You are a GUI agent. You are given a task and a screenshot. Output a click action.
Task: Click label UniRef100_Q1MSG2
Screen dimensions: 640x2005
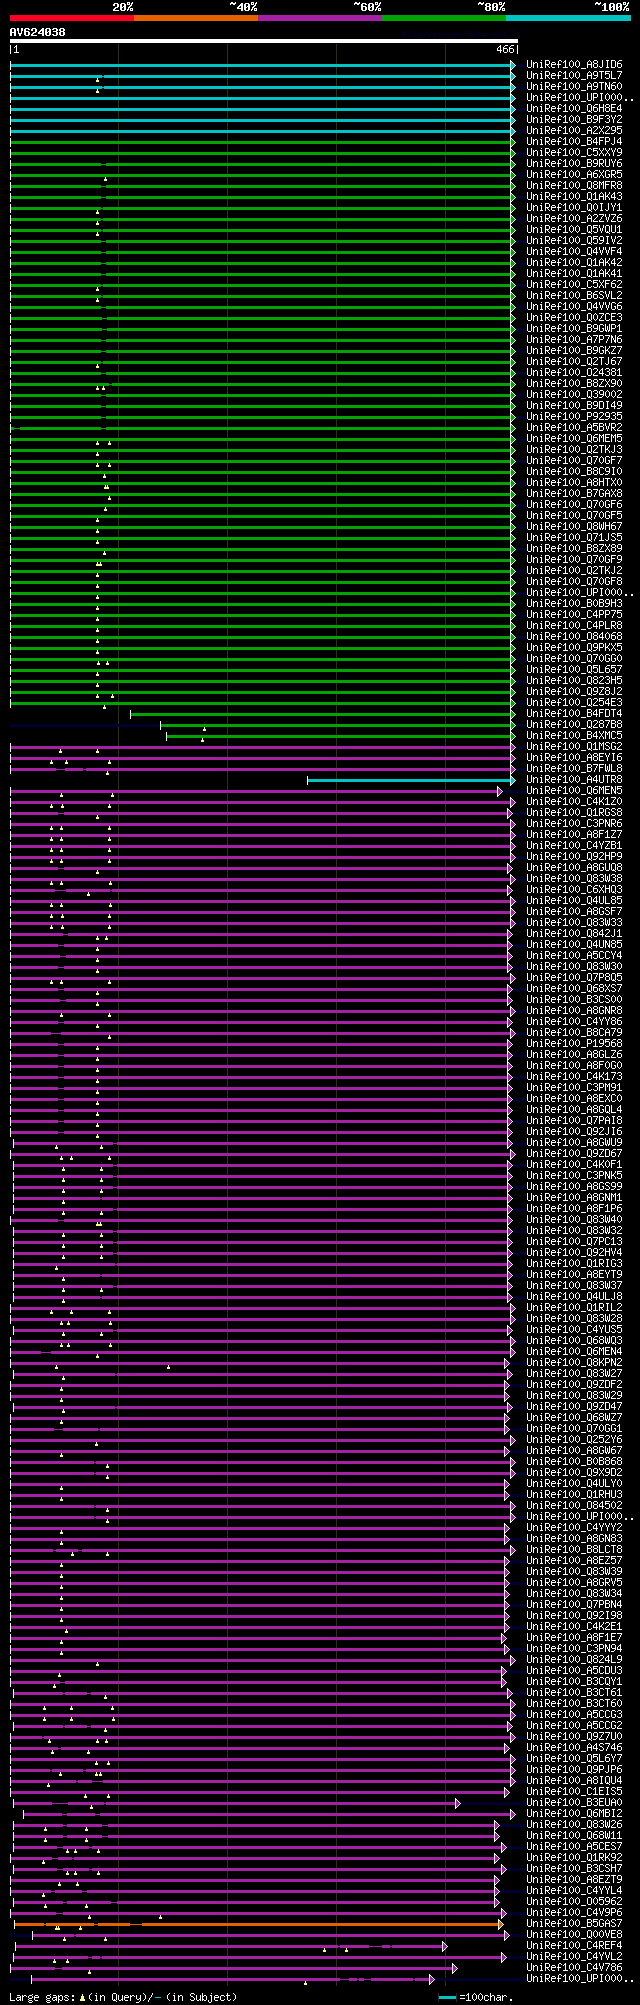[574, 746]
